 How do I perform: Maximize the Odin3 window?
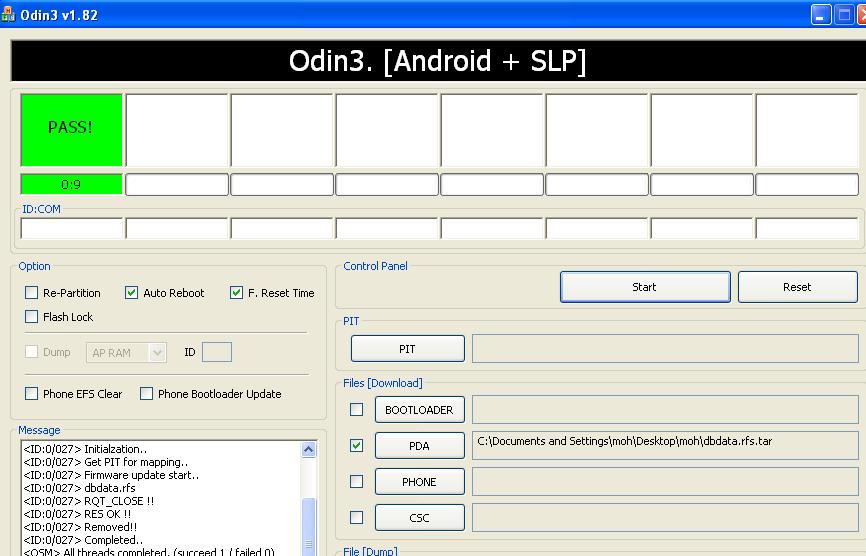point(844,15)
